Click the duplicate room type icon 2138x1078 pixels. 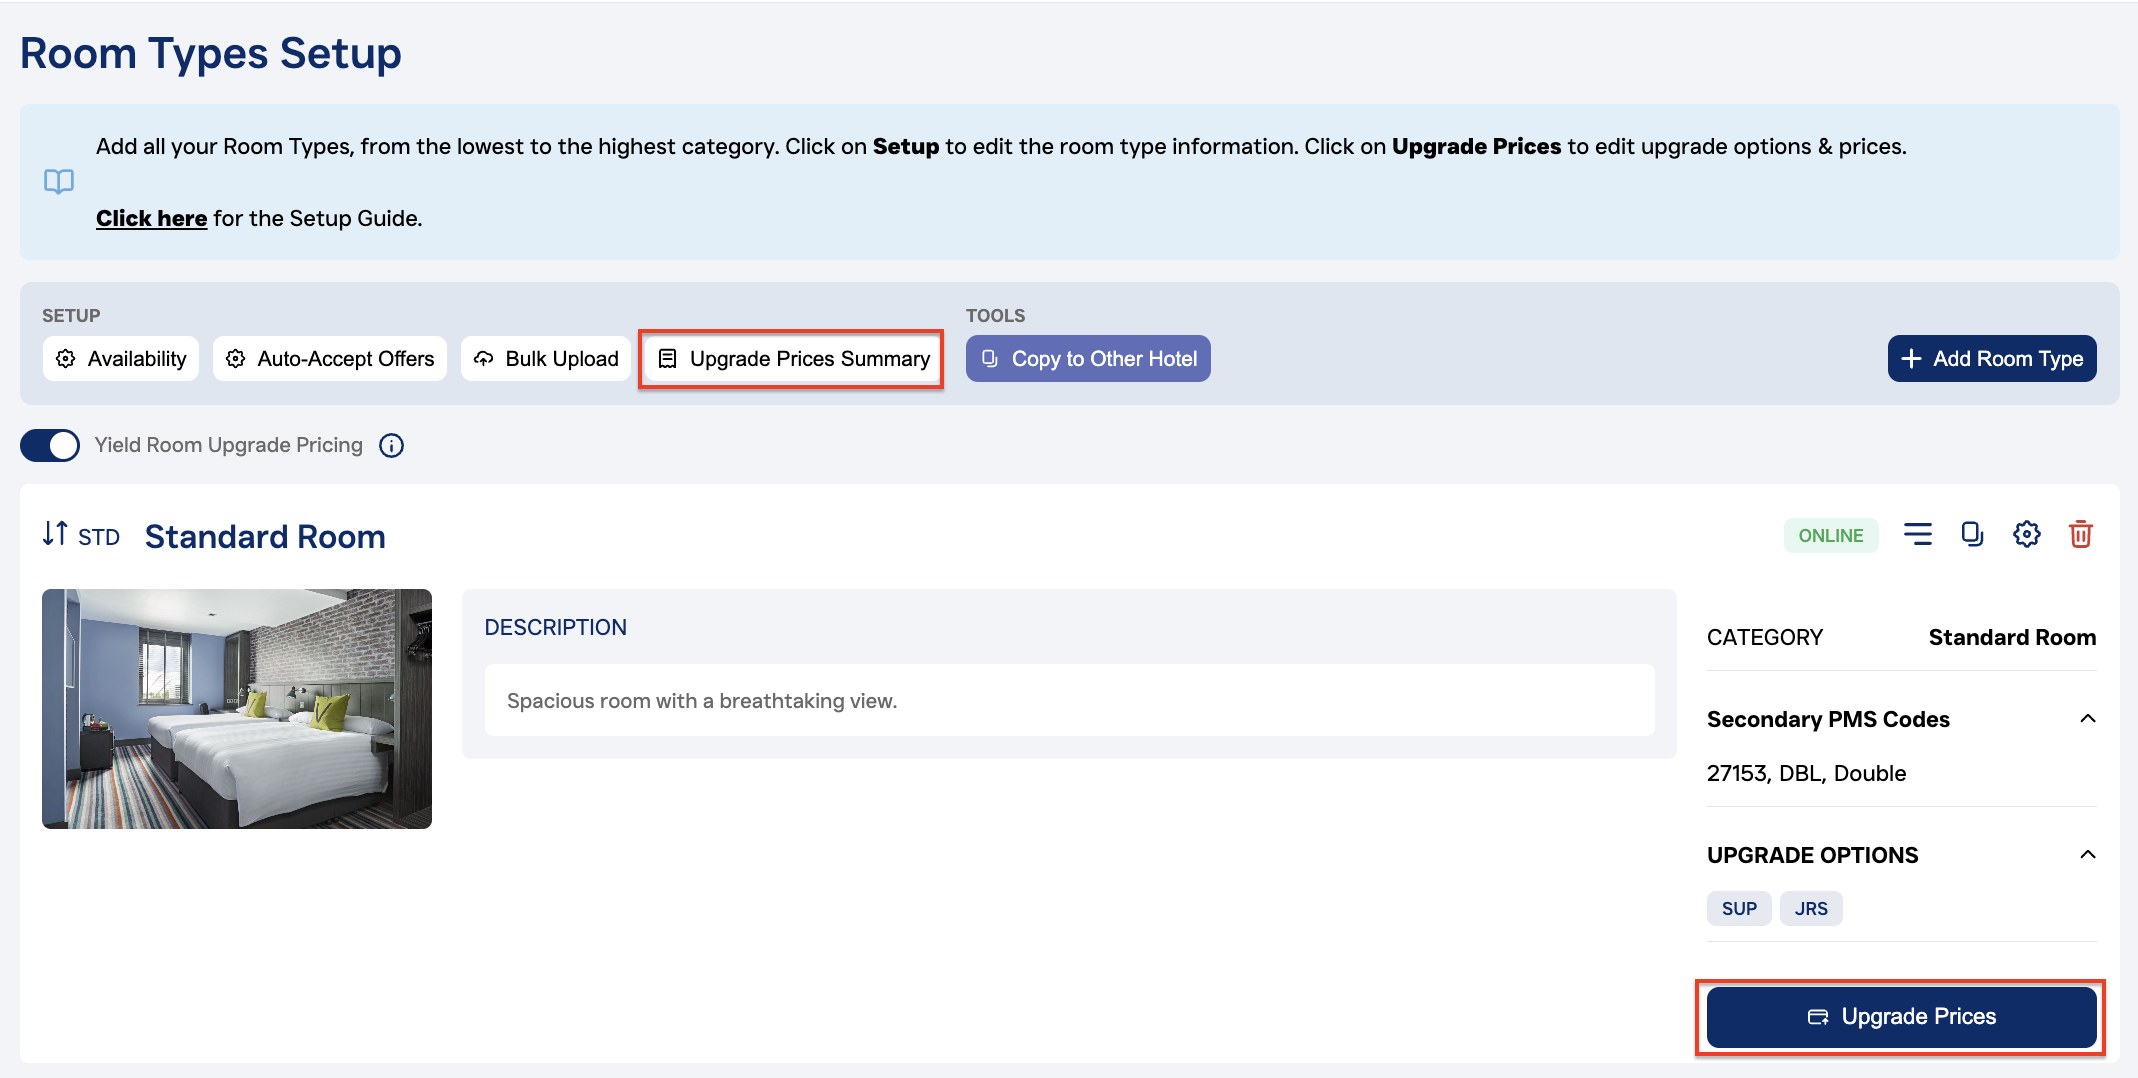(x=1971, y=535)
